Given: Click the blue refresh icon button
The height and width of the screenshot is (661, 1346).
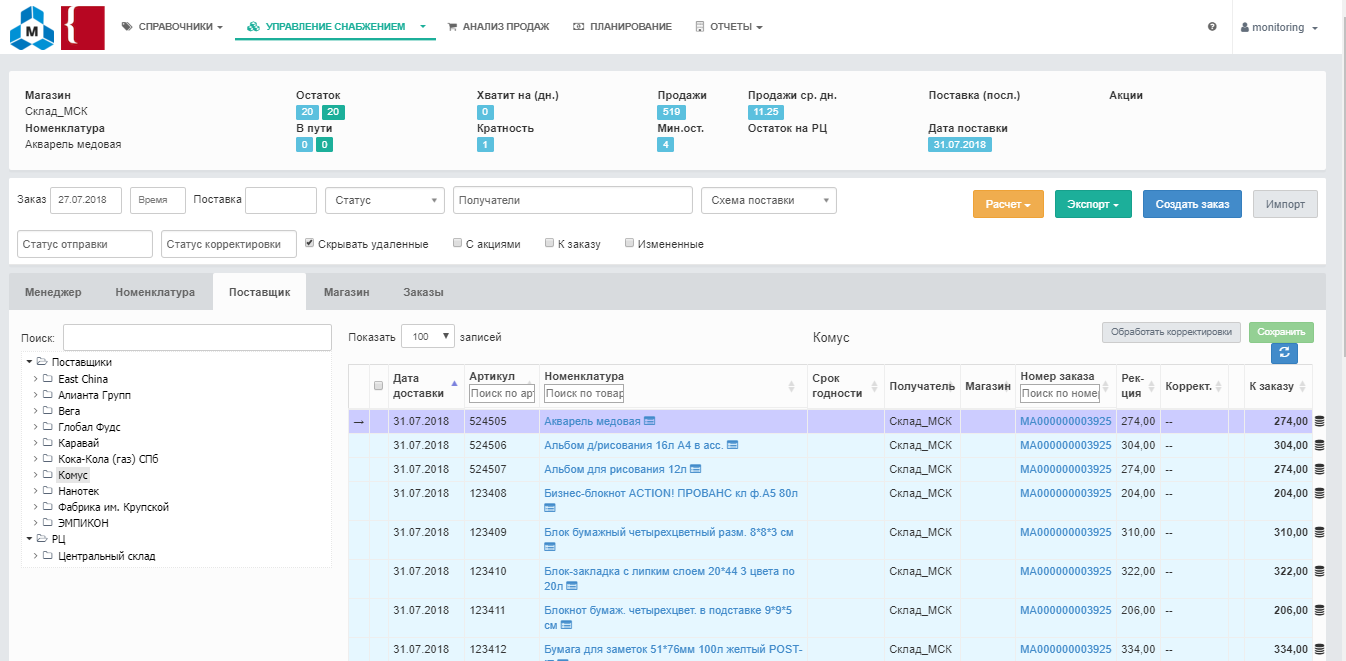Looking at the screenshot, I should click(1284, 353).
